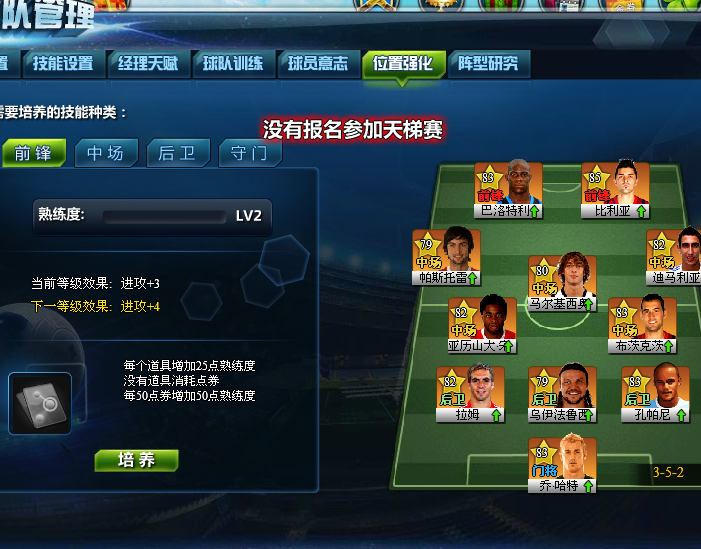This screenshot has height=549, width=701.
Task: Click the green upgrade arrow on 孔帕尼
Action: [x=681, y=415]
